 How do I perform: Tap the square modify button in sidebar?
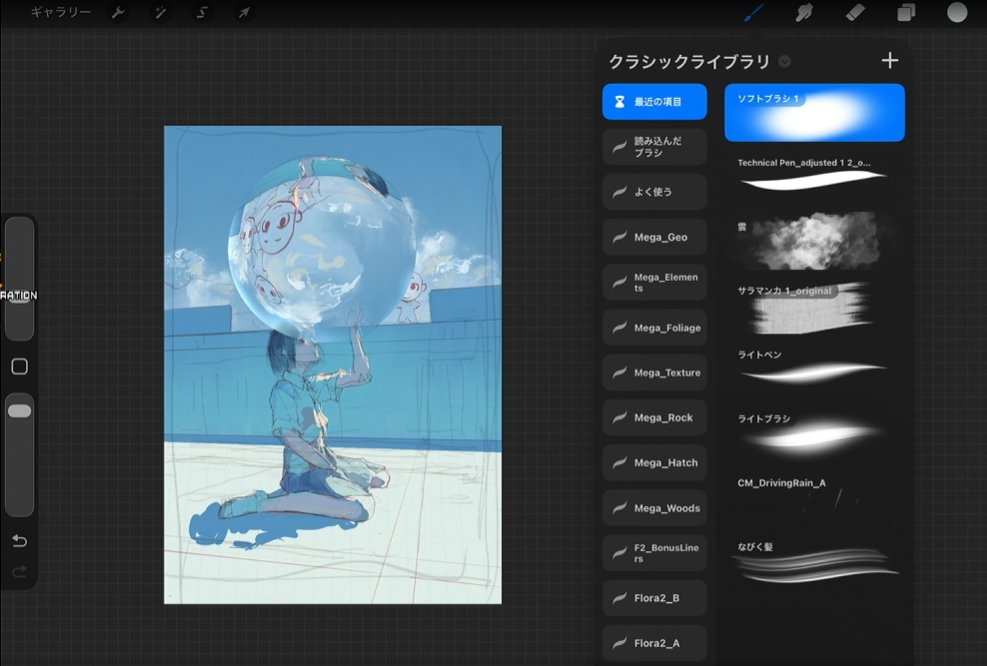click(20, 366)
